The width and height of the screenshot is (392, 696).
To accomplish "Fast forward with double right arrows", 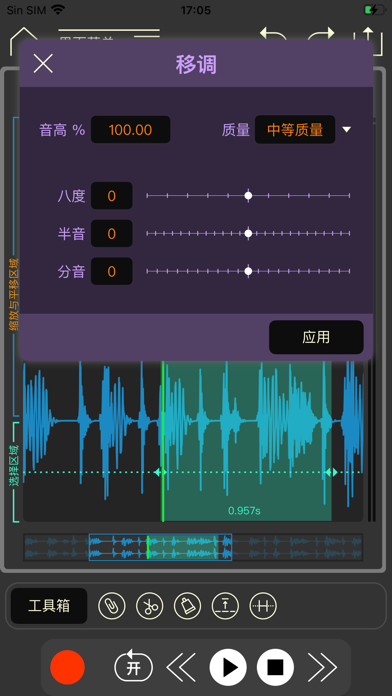I will point(323,667).
